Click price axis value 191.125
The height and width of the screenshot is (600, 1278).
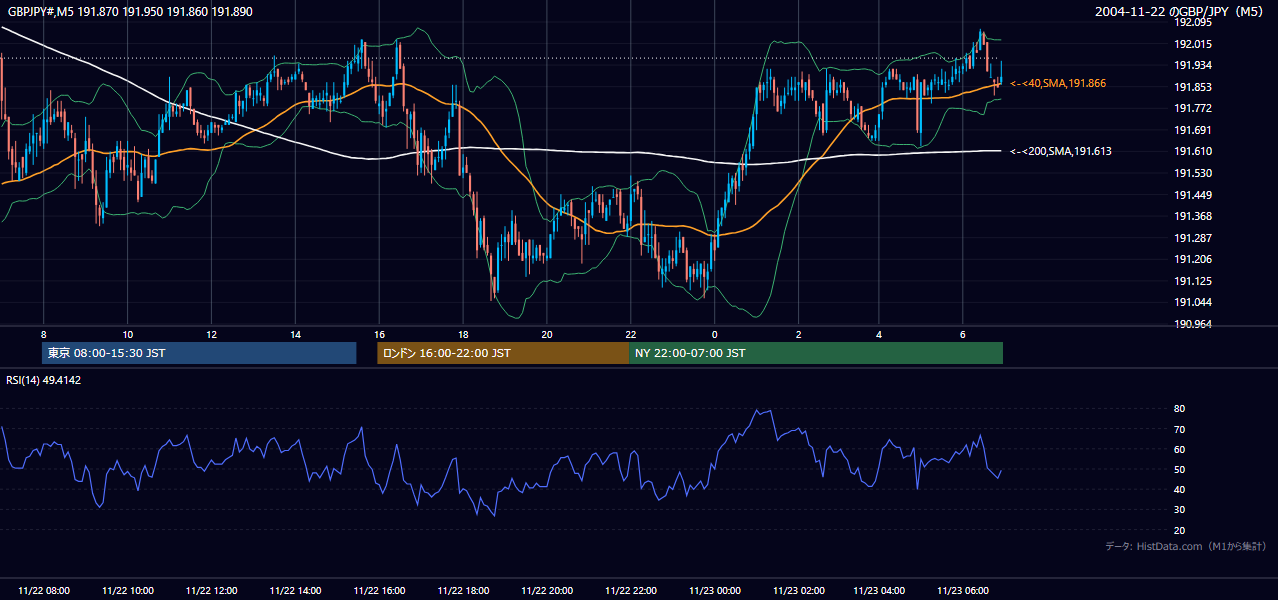1193,281
